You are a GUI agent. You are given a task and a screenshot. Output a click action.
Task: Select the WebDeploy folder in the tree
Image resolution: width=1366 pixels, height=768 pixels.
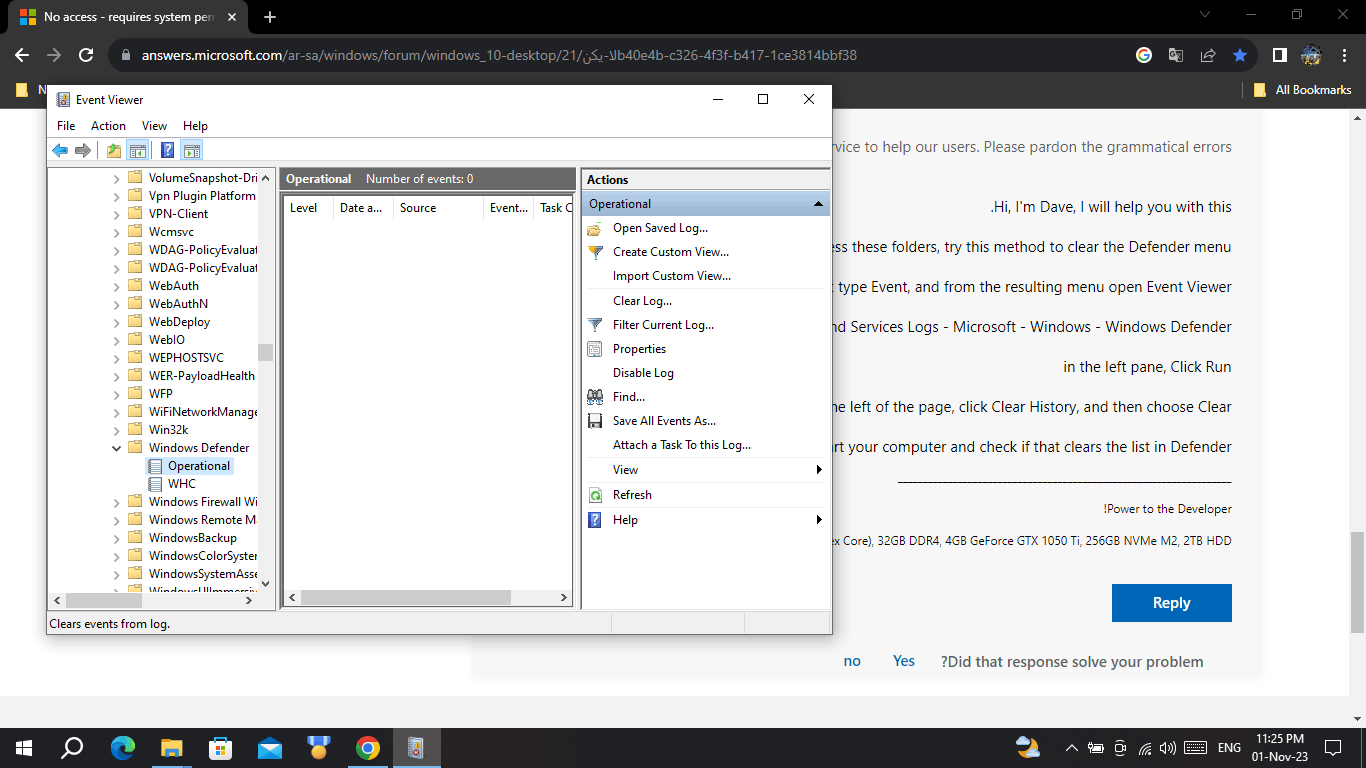pos(179,322)
